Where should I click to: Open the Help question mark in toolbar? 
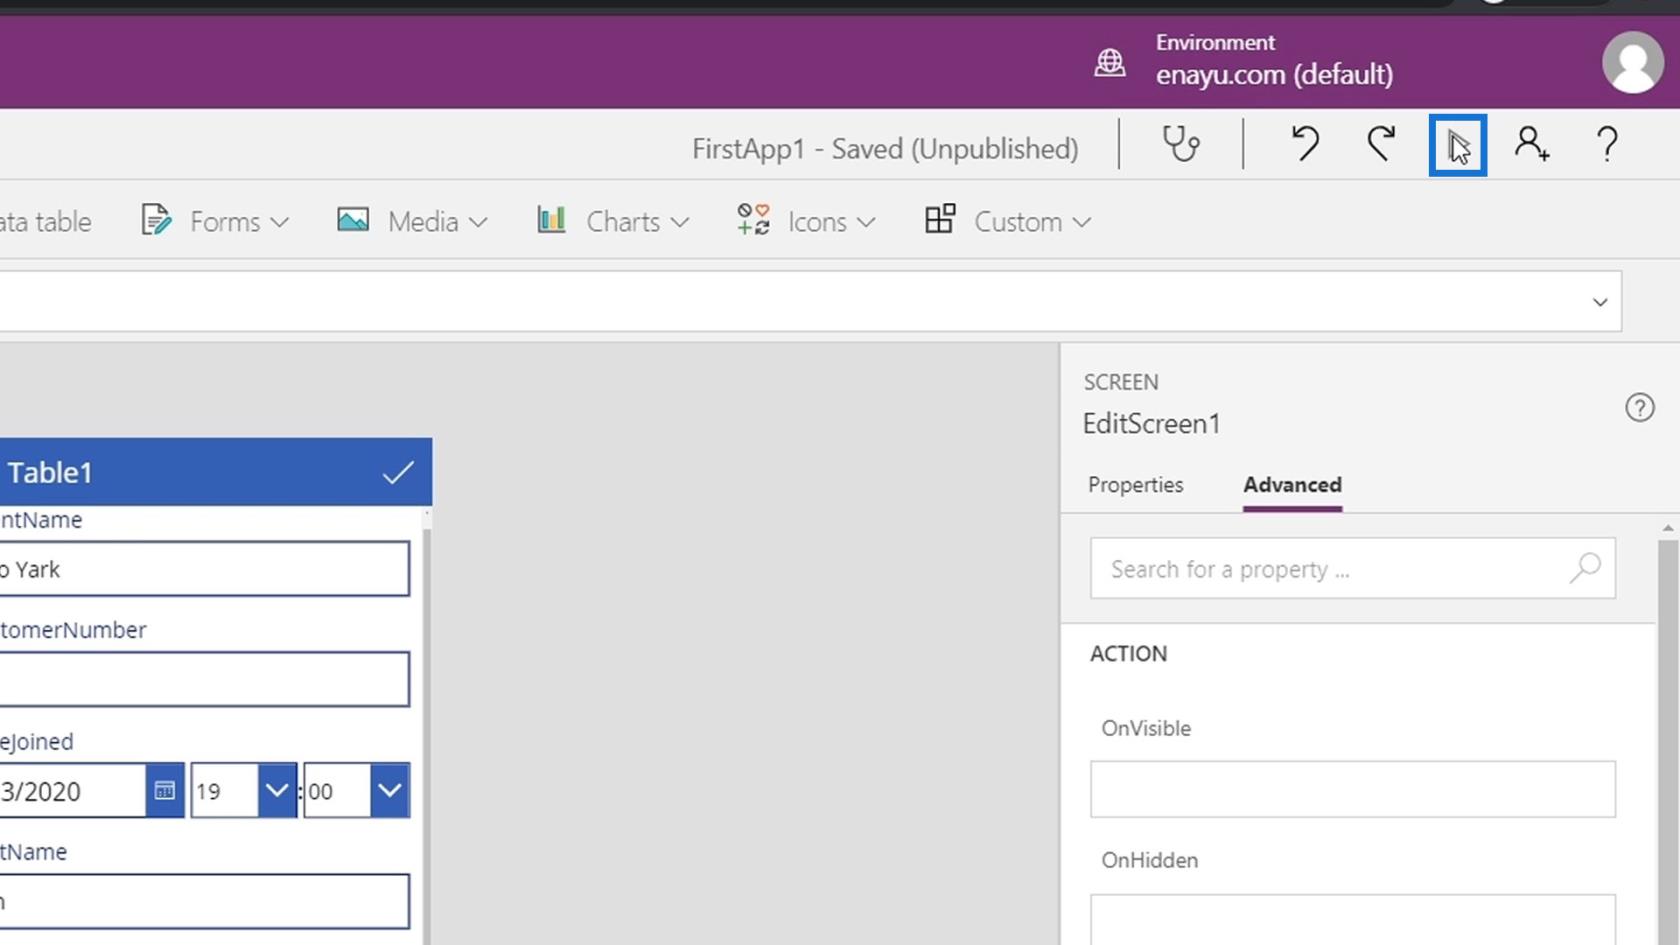[x=1607, y=145]
